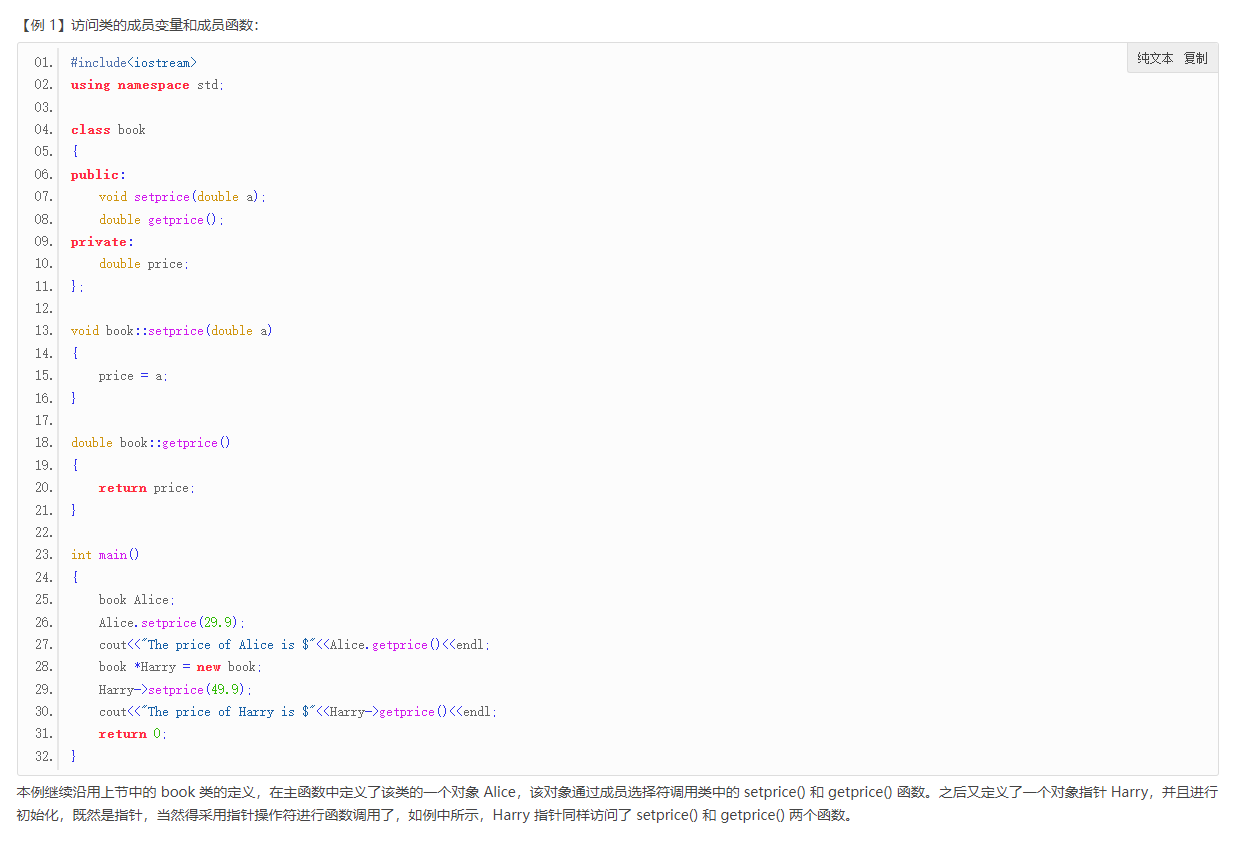Click 'double getprice();' declaration line
Image resolution: width=1251 pixels, height=846 pixels.
(x=162, y=220)
